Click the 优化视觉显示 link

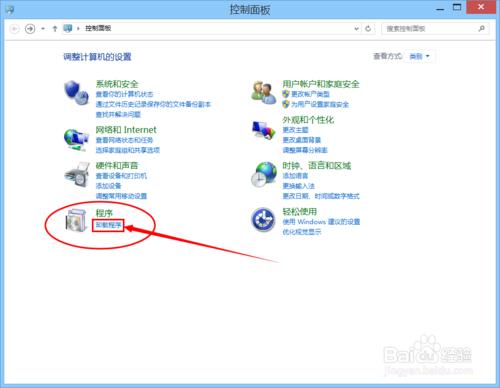pos(302,232)
